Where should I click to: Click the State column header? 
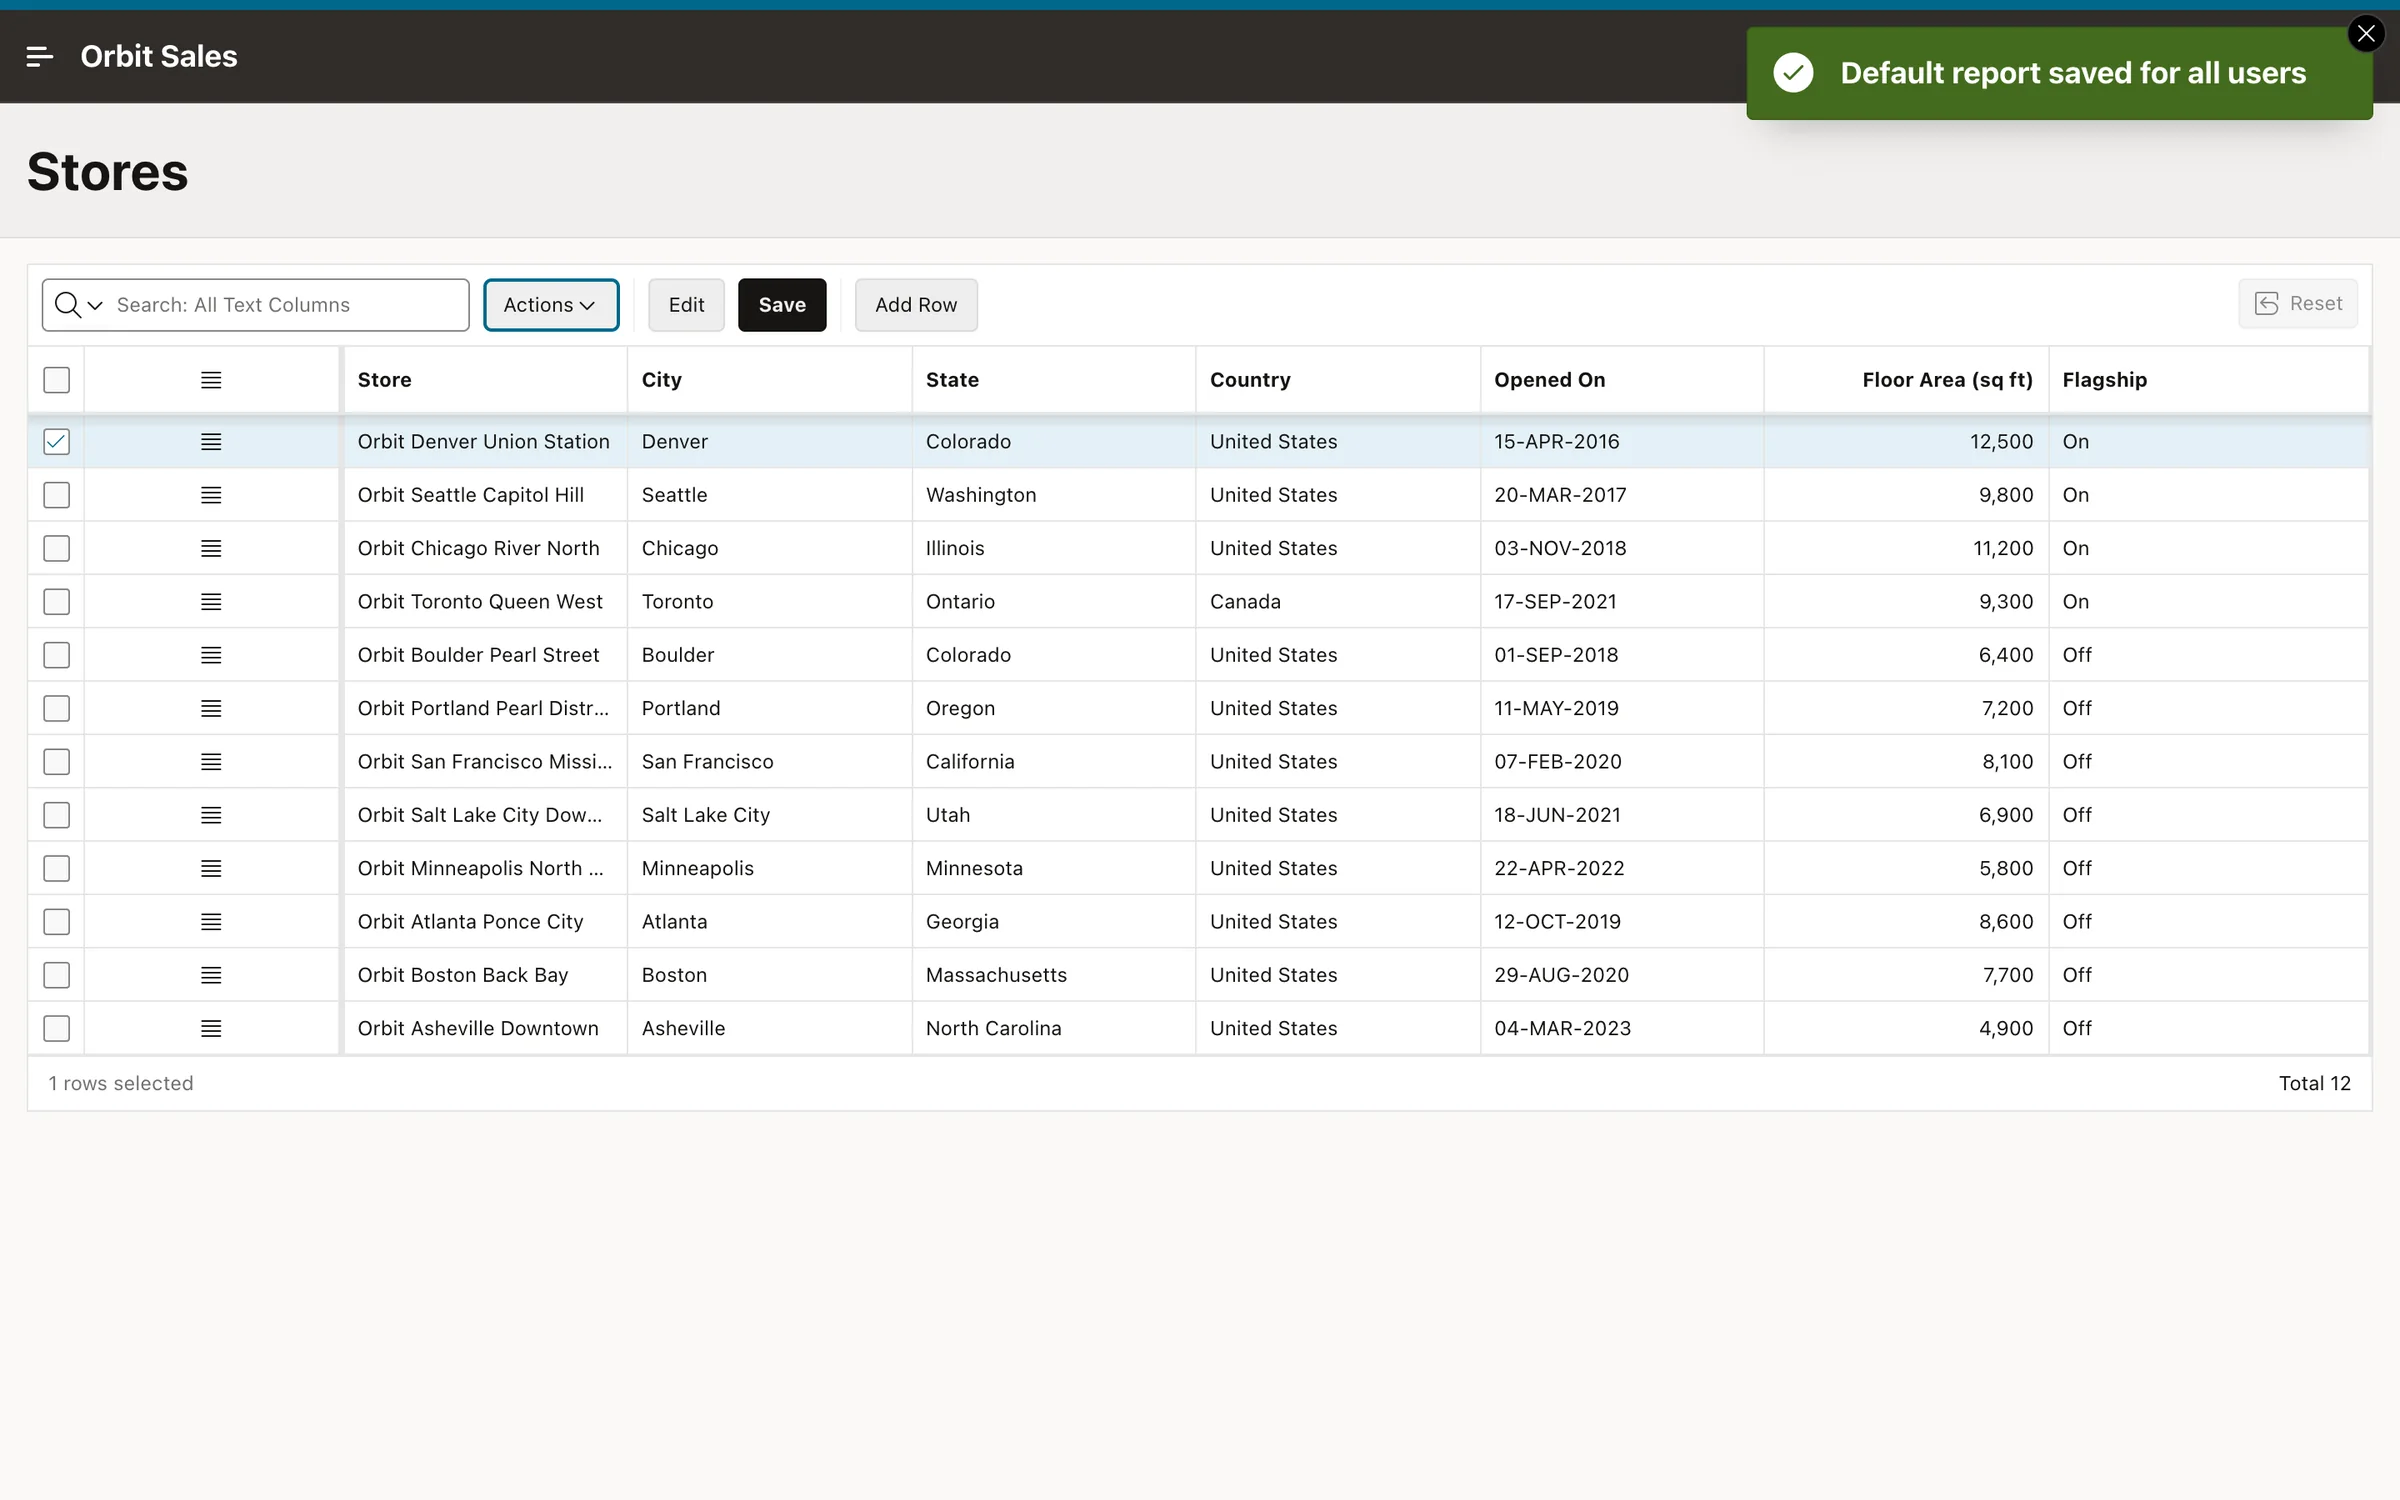1053,380
